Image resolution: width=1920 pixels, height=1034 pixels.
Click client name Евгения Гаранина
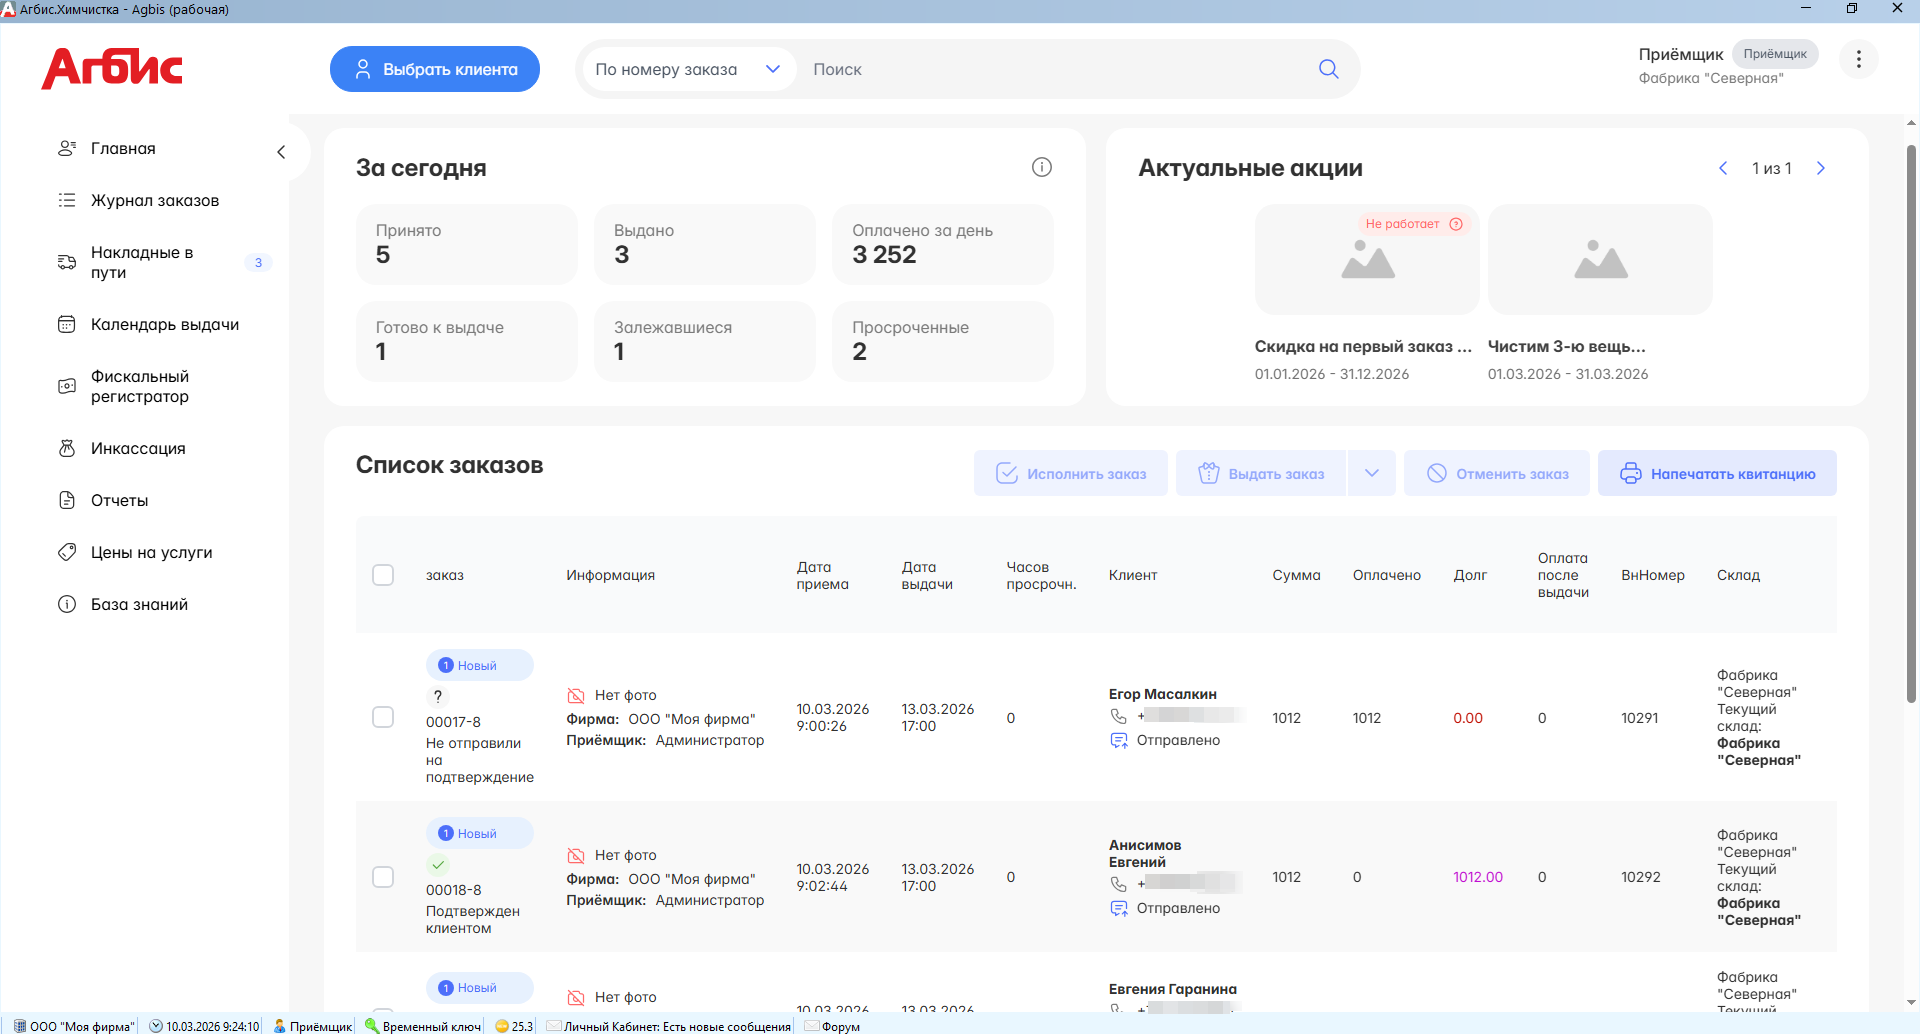click(1173, 989)
